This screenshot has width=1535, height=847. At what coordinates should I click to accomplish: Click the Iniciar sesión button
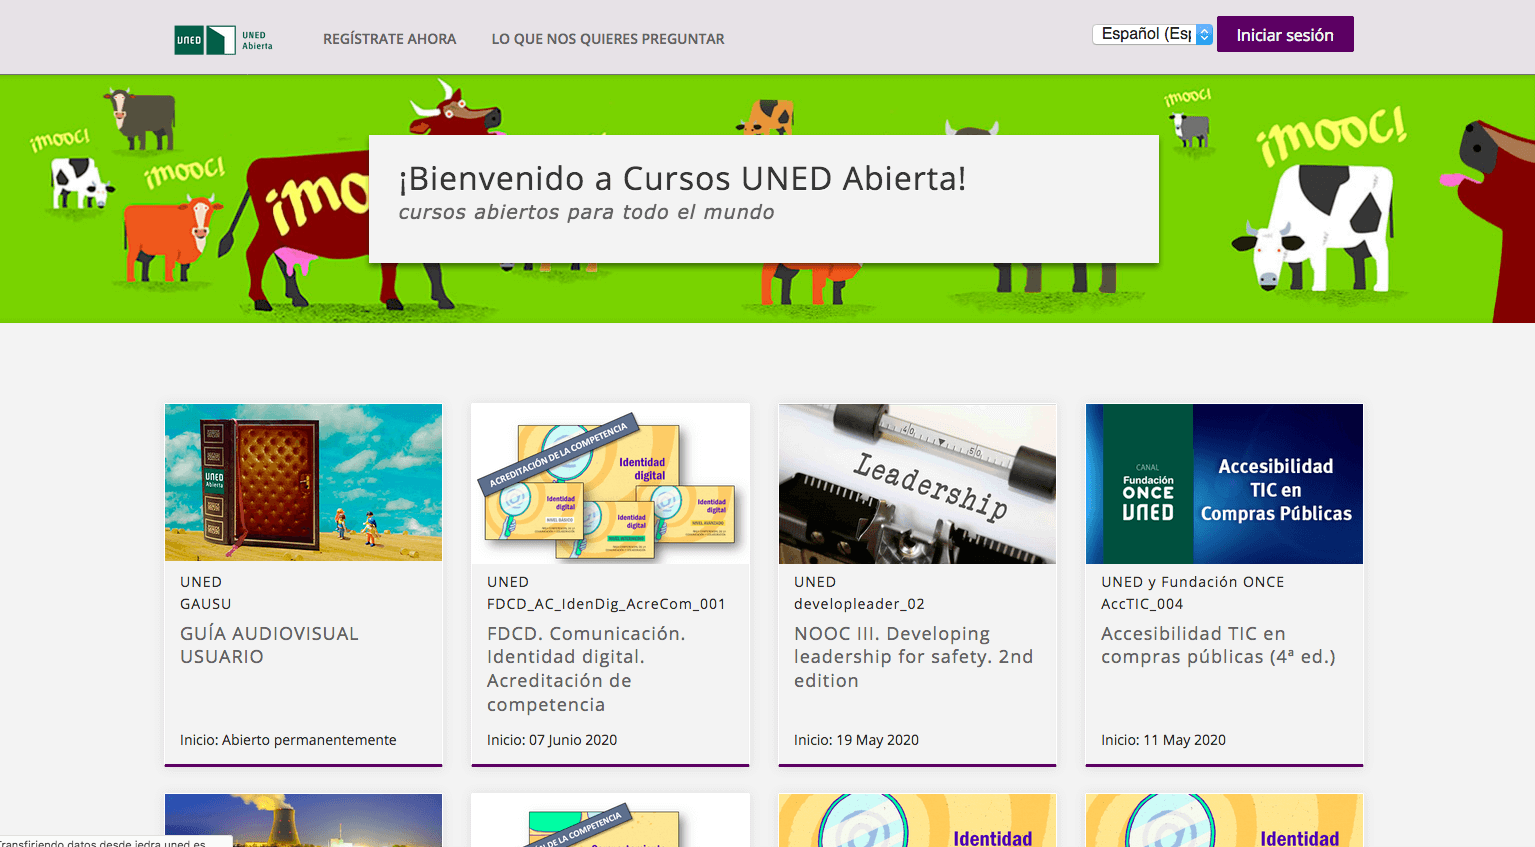(1285, 34)
